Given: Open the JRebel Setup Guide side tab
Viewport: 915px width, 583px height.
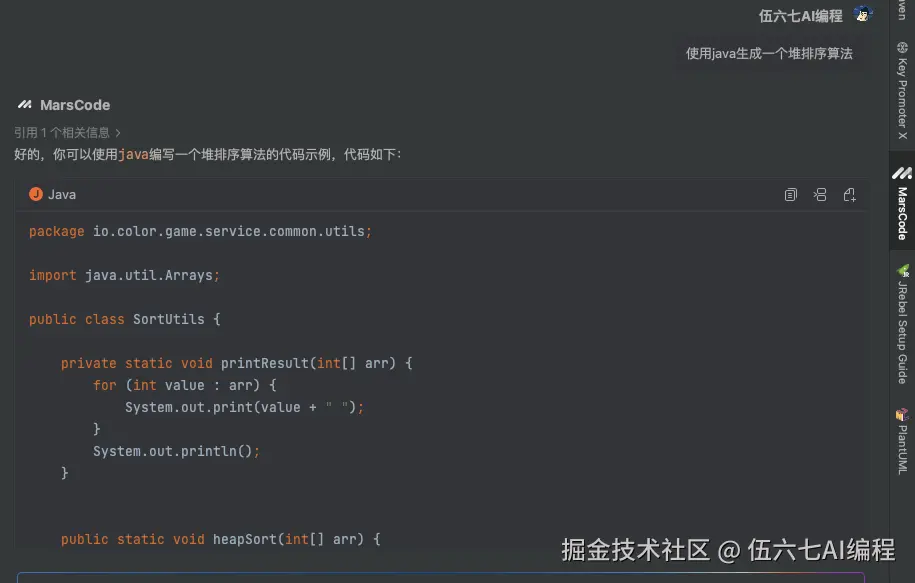Looking at the screenshot, I should pyautogui.click(x=902, y=324).
